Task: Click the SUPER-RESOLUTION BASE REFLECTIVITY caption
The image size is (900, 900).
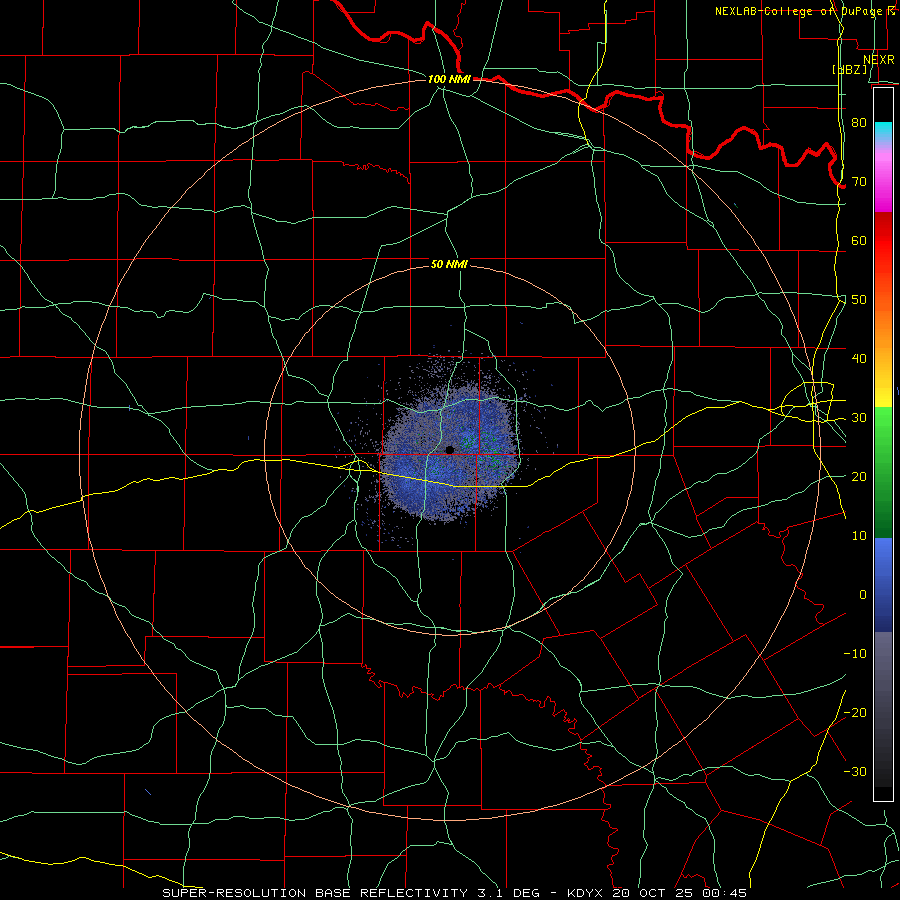Action: pyautogui.click(x=315, y=893)
